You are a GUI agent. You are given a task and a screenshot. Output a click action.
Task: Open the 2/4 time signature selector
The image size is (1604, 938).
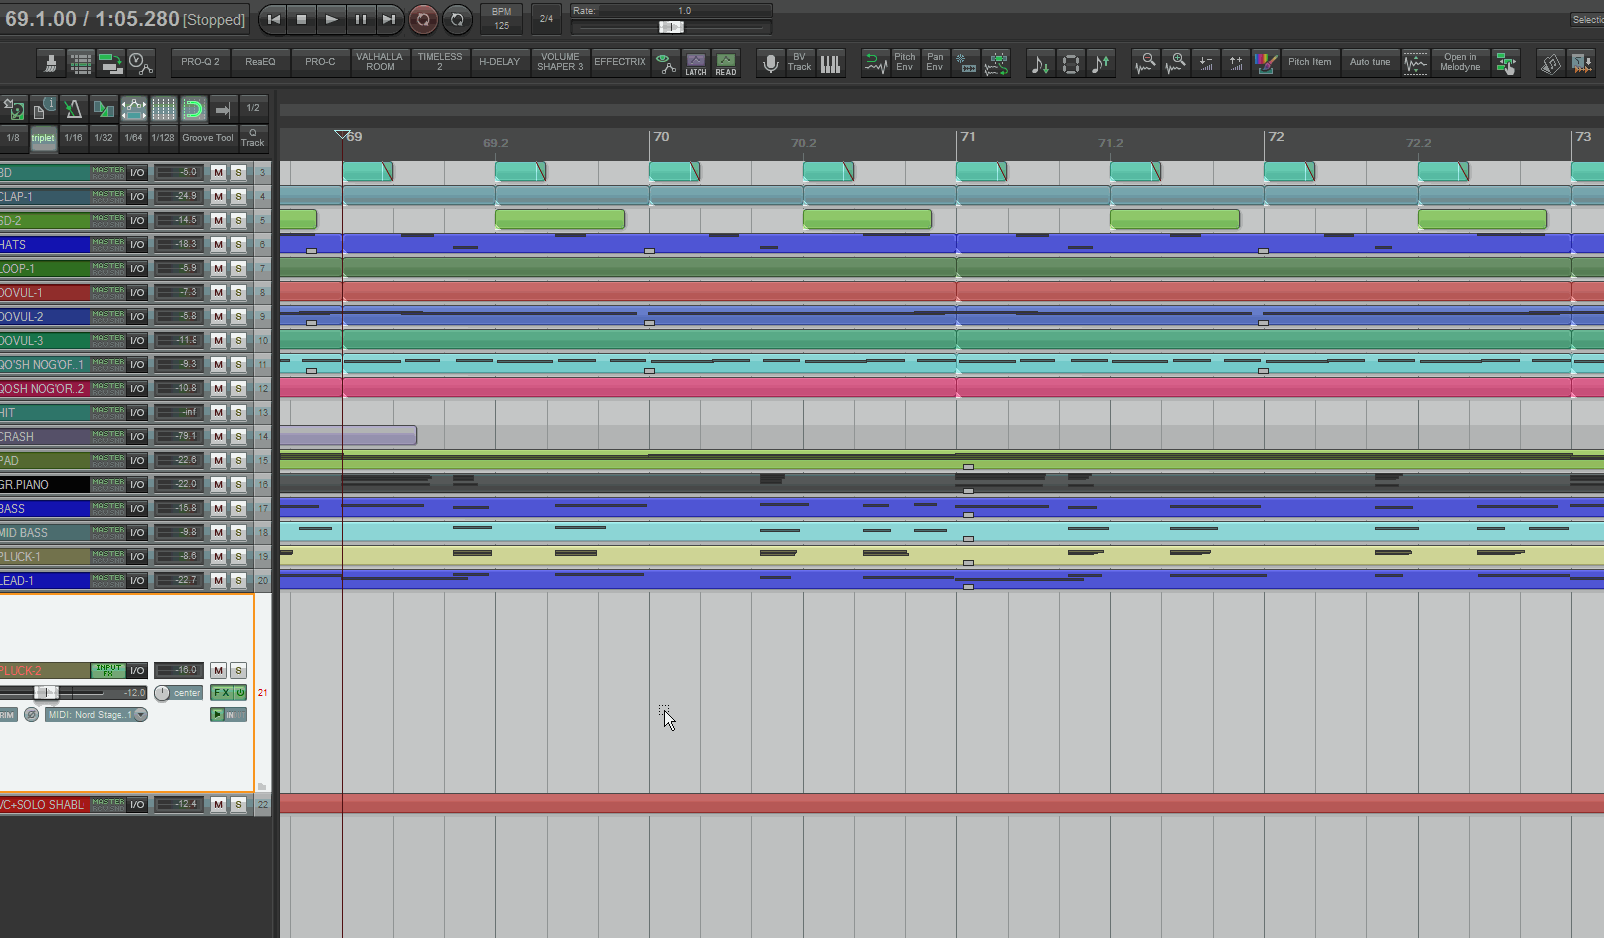(546, 19)
